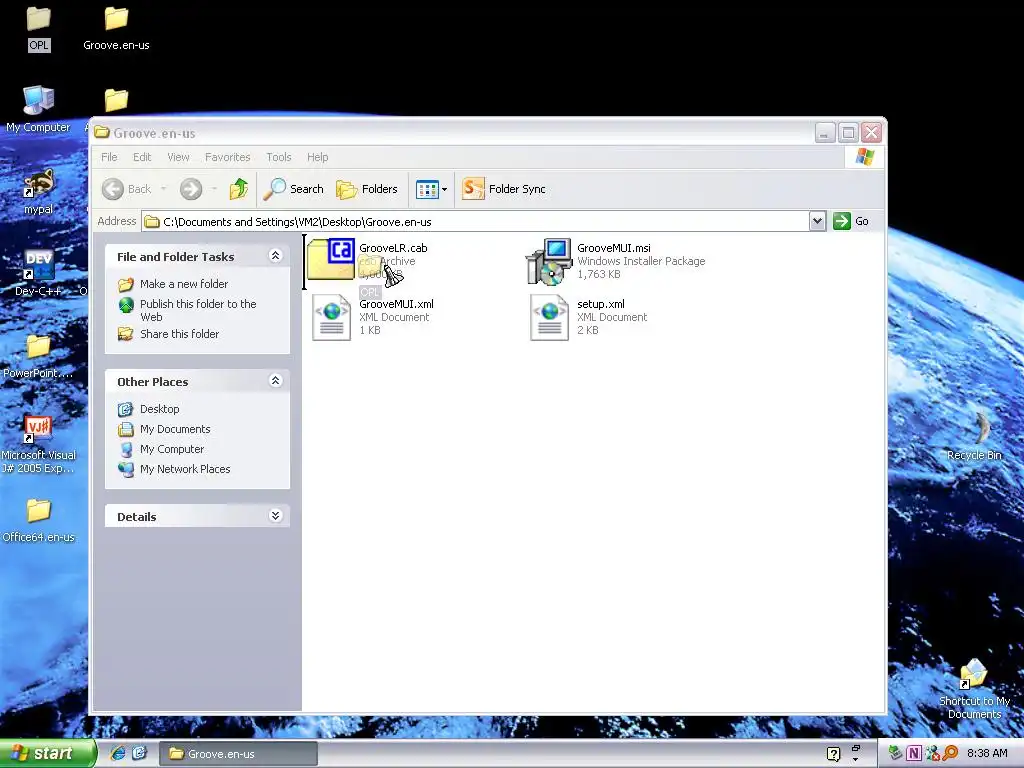The width and height of the screenshot is (1024, 768).
Task: Click the taskbar clock
Action: [x=987, y=754]
